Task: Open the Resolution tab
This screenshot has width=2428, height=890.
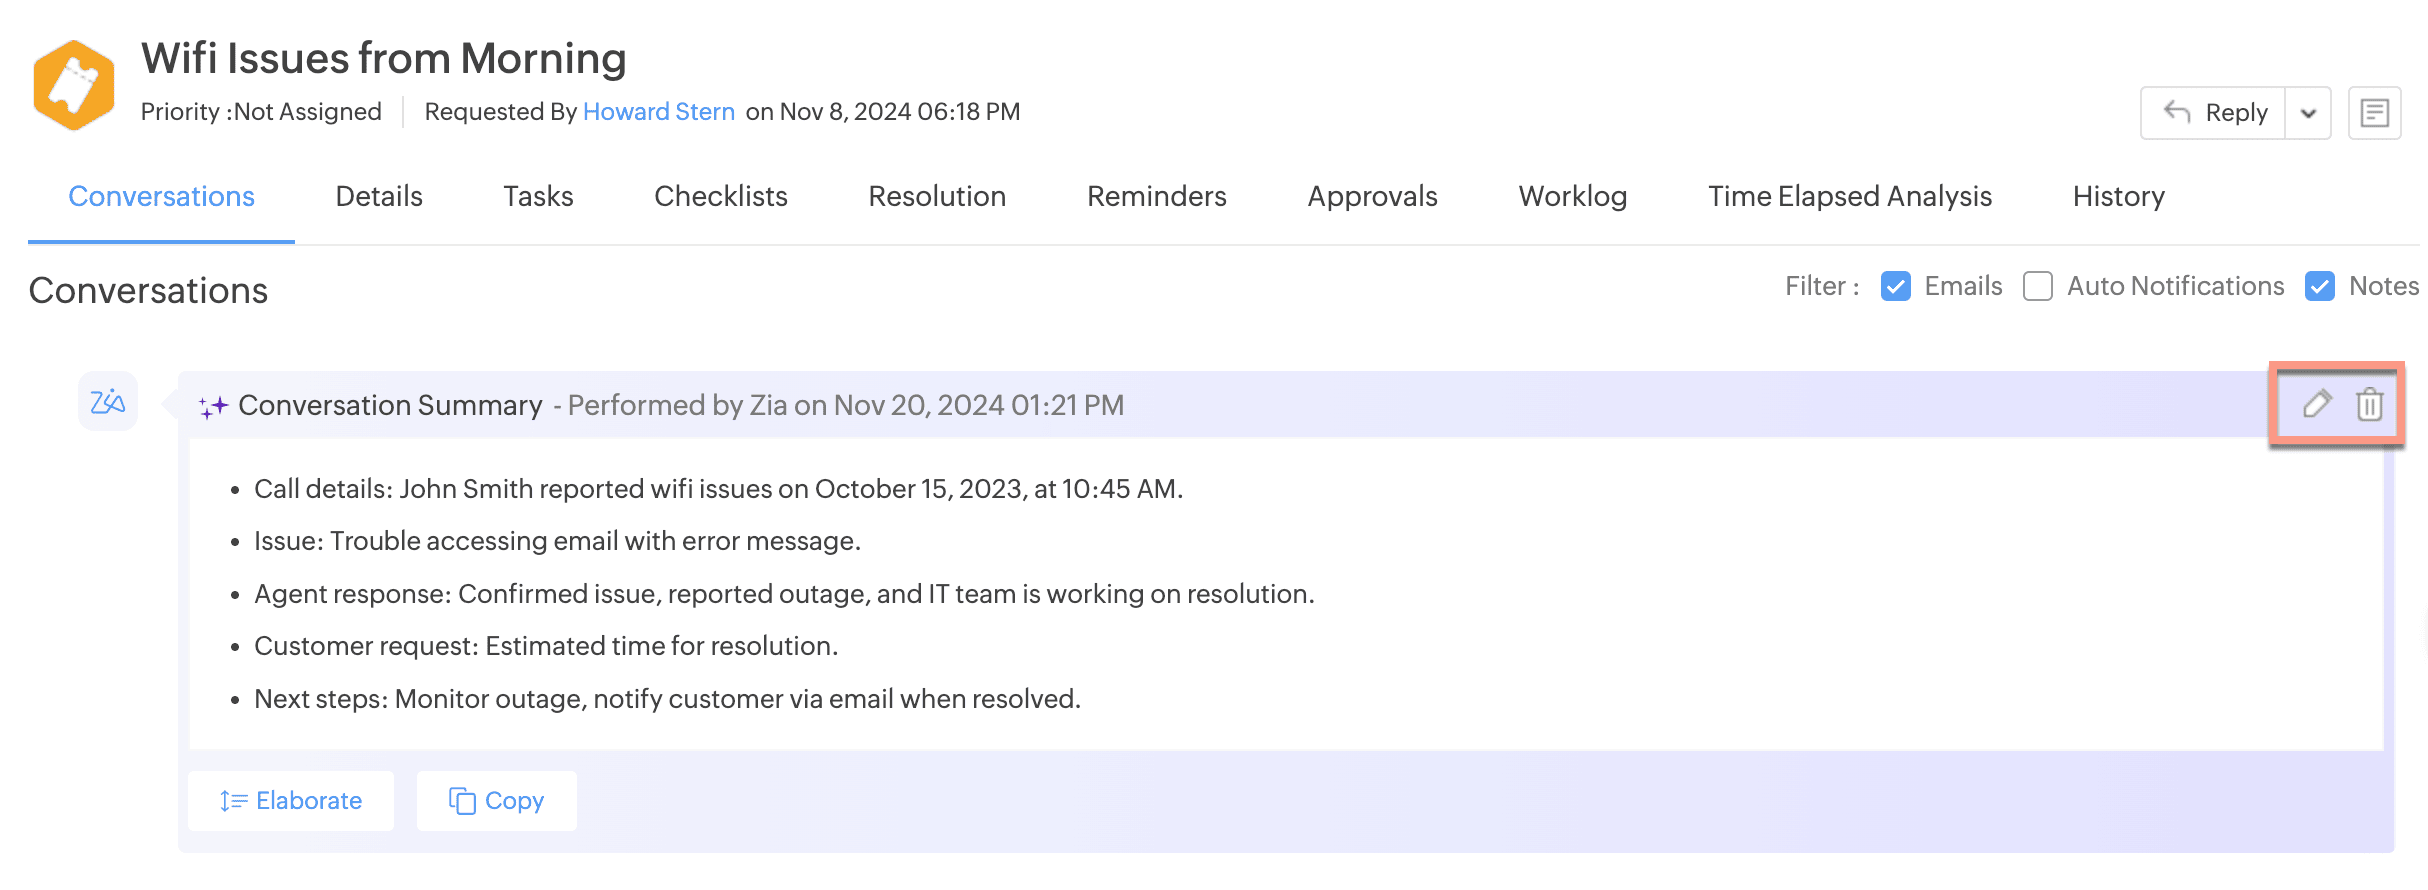Action: (x=937, y=196)
